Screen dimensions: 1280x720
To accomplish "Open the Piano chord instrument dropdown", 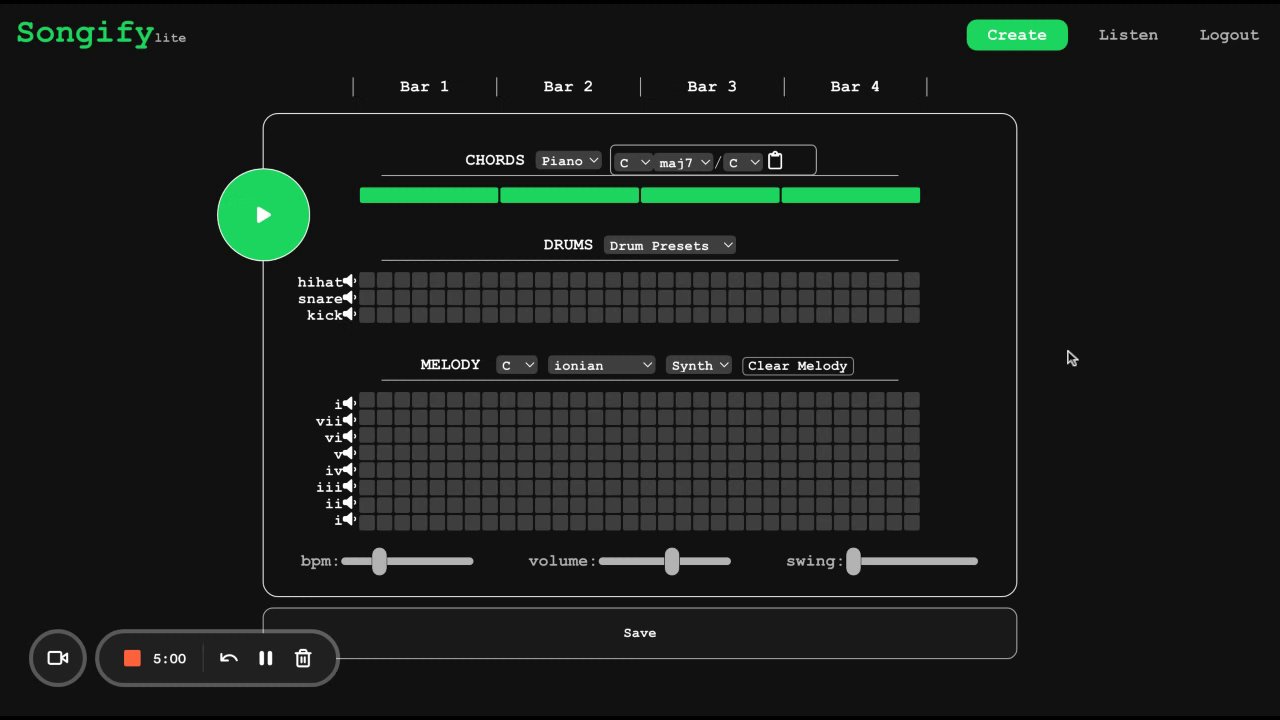I will coord(569,160).
